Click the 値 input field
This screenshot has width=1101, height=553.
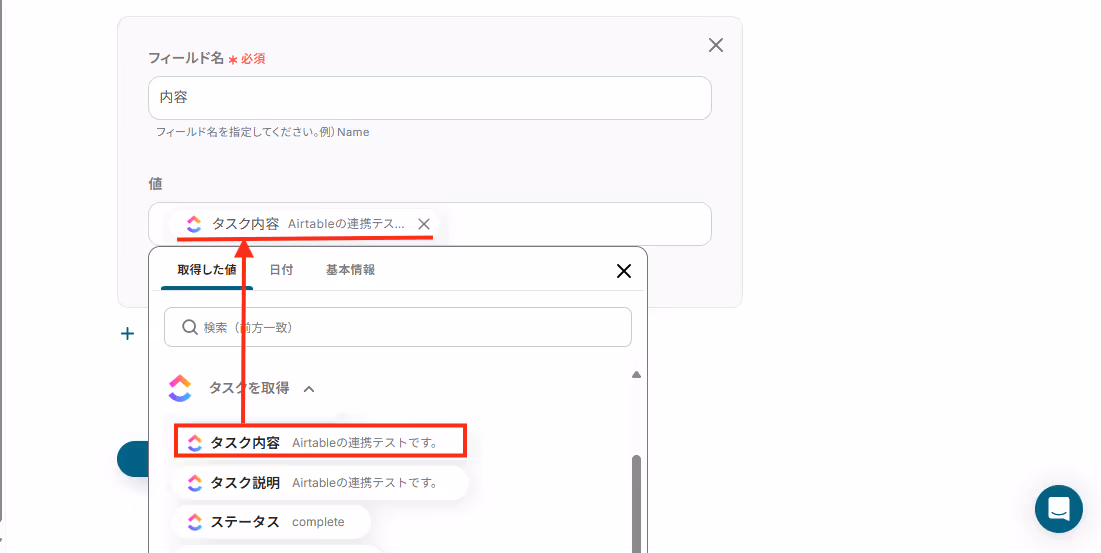430,224
